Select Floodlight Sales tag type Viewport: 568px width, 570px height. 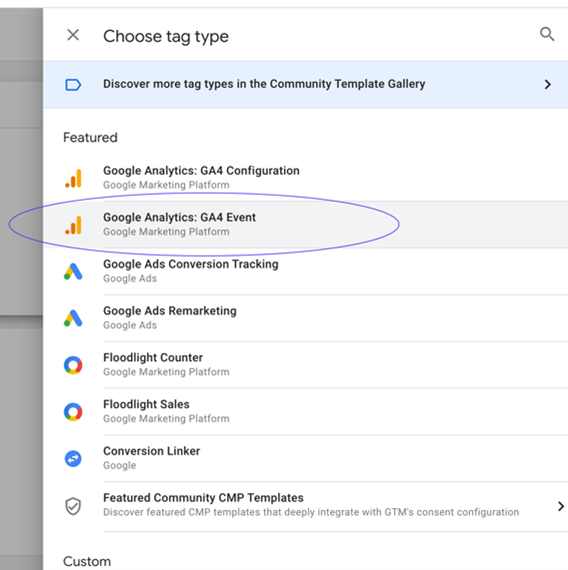305,412
